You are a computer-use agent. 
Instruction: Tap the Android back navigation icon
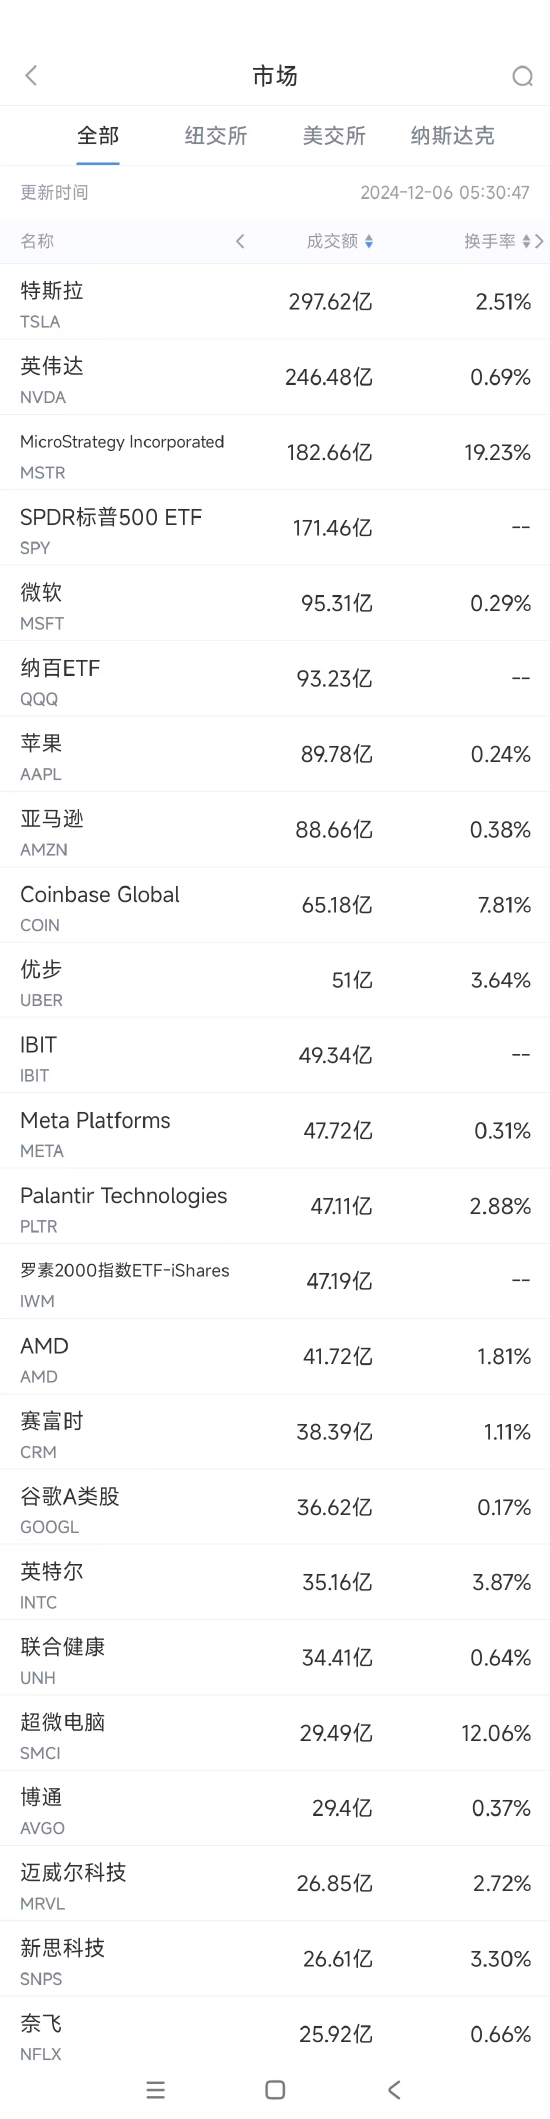tap(394, 2089)
